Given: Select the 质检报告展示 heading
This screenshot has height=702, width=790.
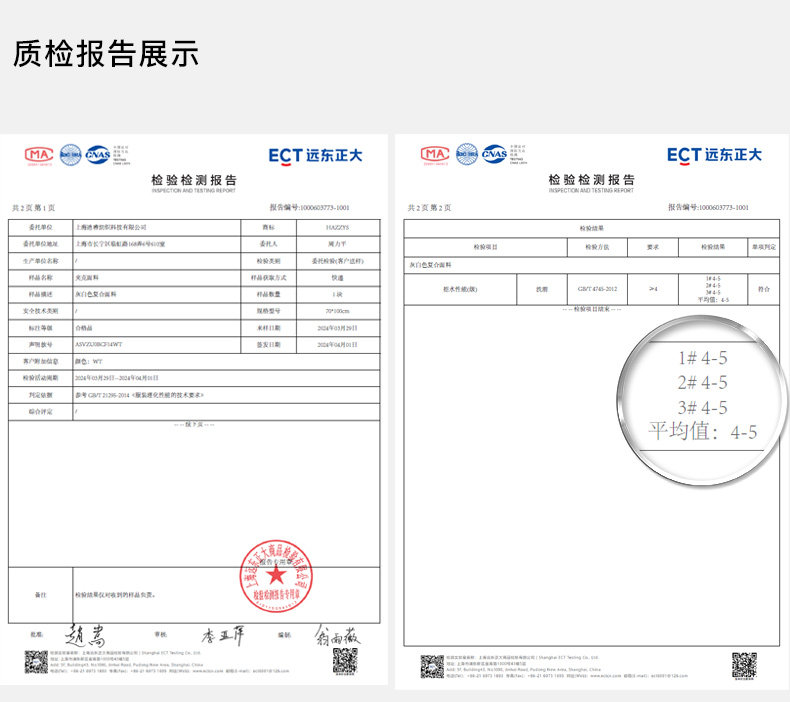Looking at the screenshot, I should click(106, 53).
